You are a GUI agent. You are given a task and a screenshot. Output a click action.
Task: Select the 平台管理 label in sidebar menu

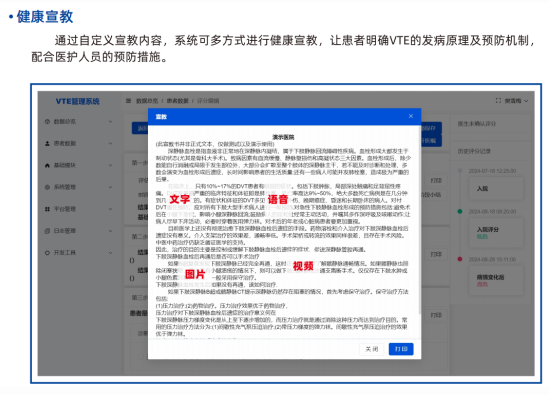tap(65, 209)
